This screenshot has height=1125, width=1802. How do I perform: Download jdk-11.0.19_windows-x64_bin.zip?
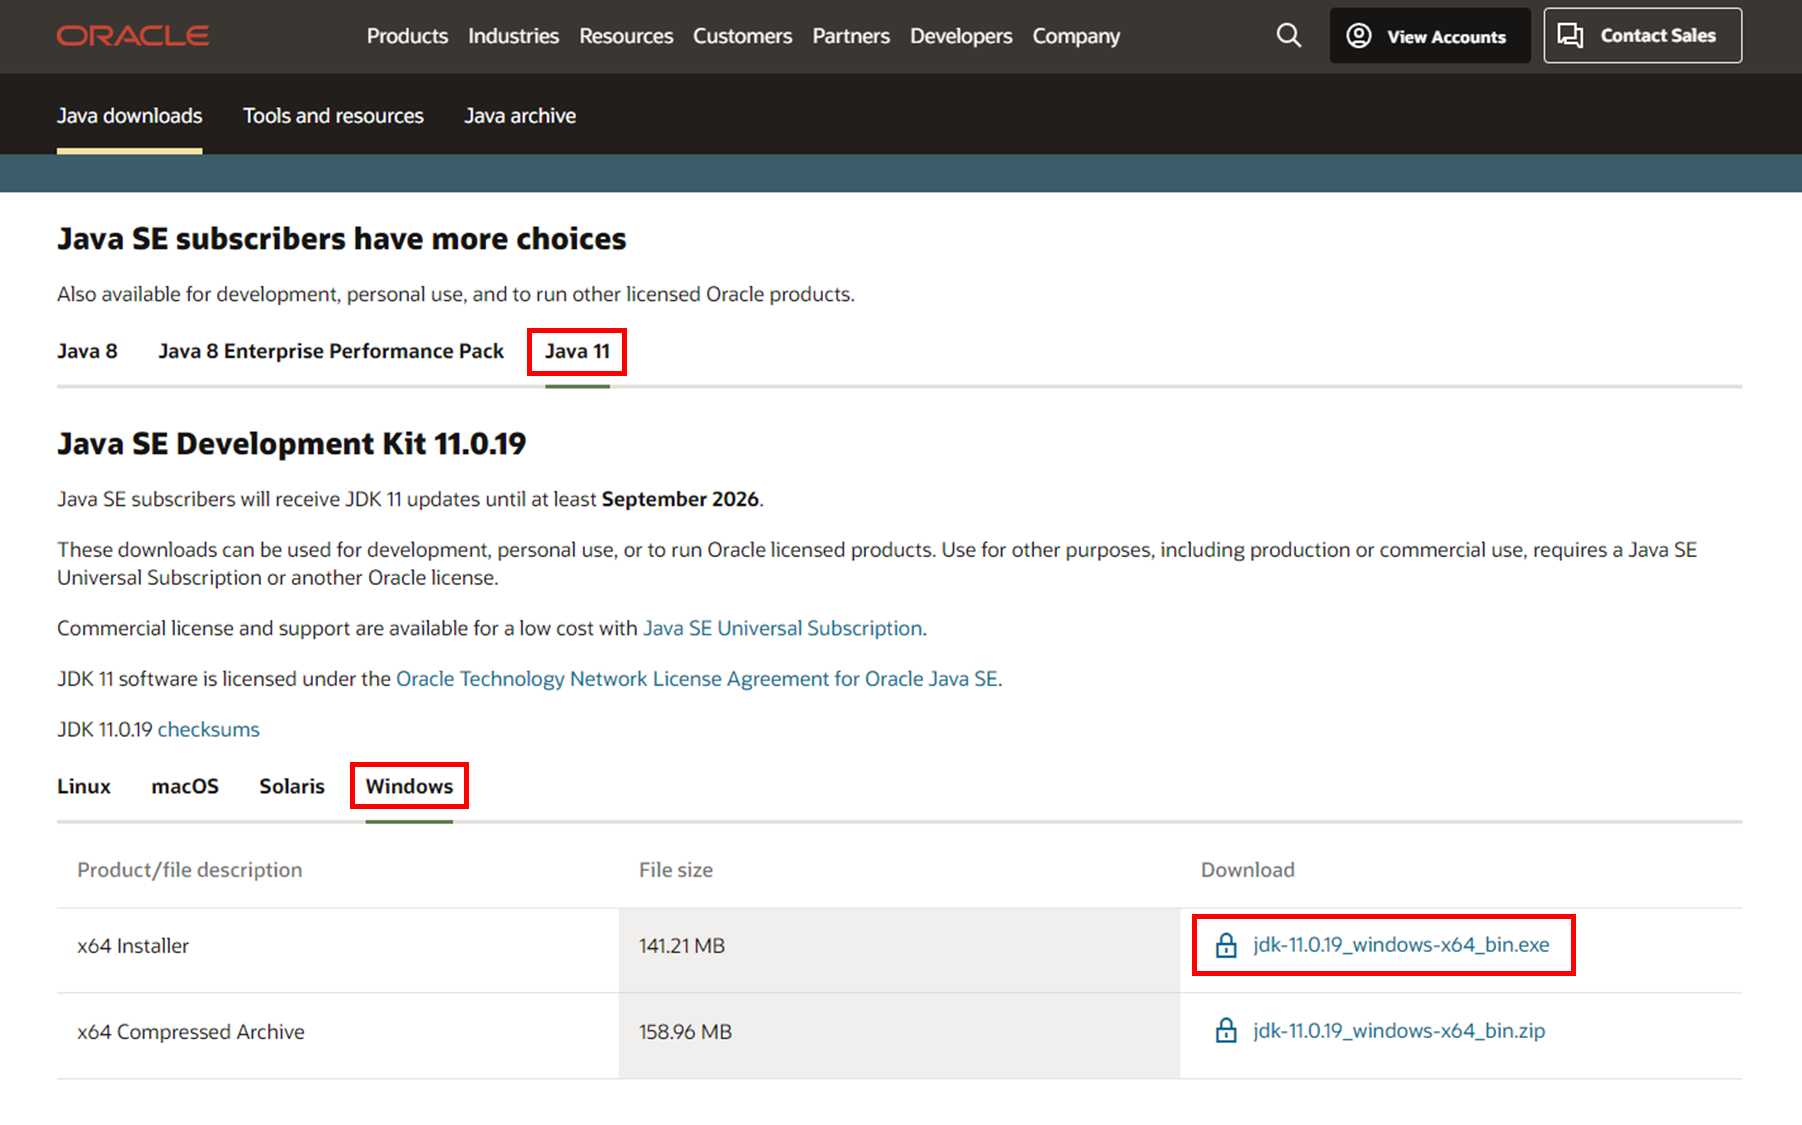pos(1399,1030)
